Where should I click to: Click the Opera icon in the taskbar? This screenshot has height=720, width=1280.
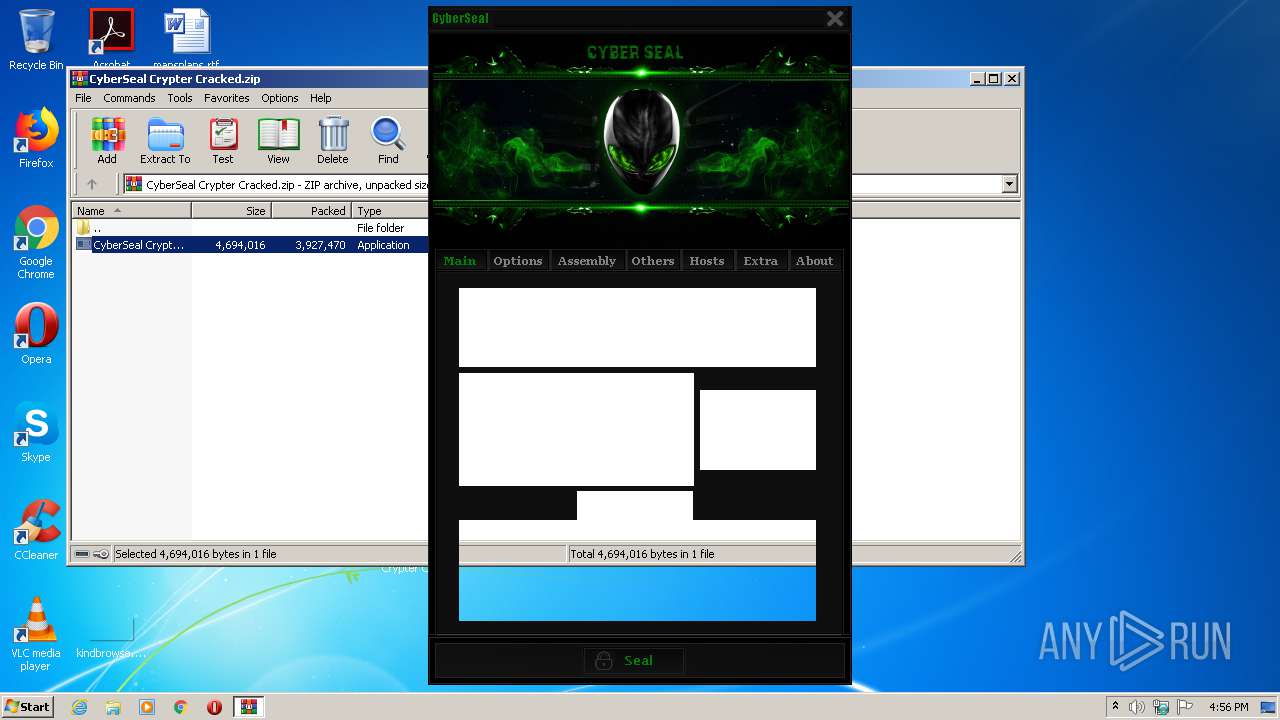point(214,707)
